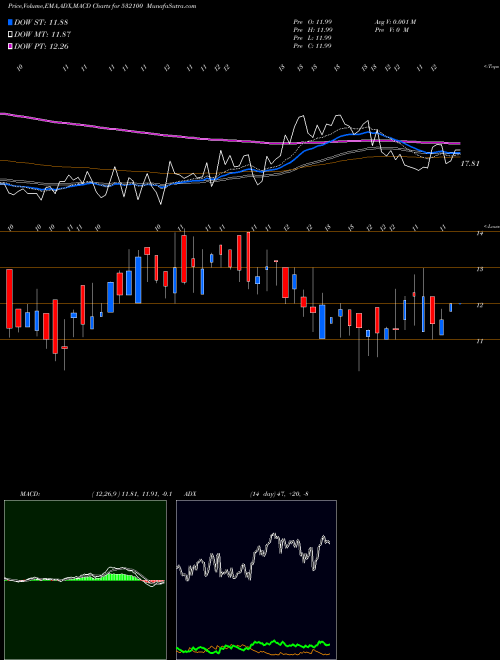Click the MACD '(12,26,9) 11.81, 11.91, -0.1' readout
This screenshot has height=660, width=500.
[131, 494]
